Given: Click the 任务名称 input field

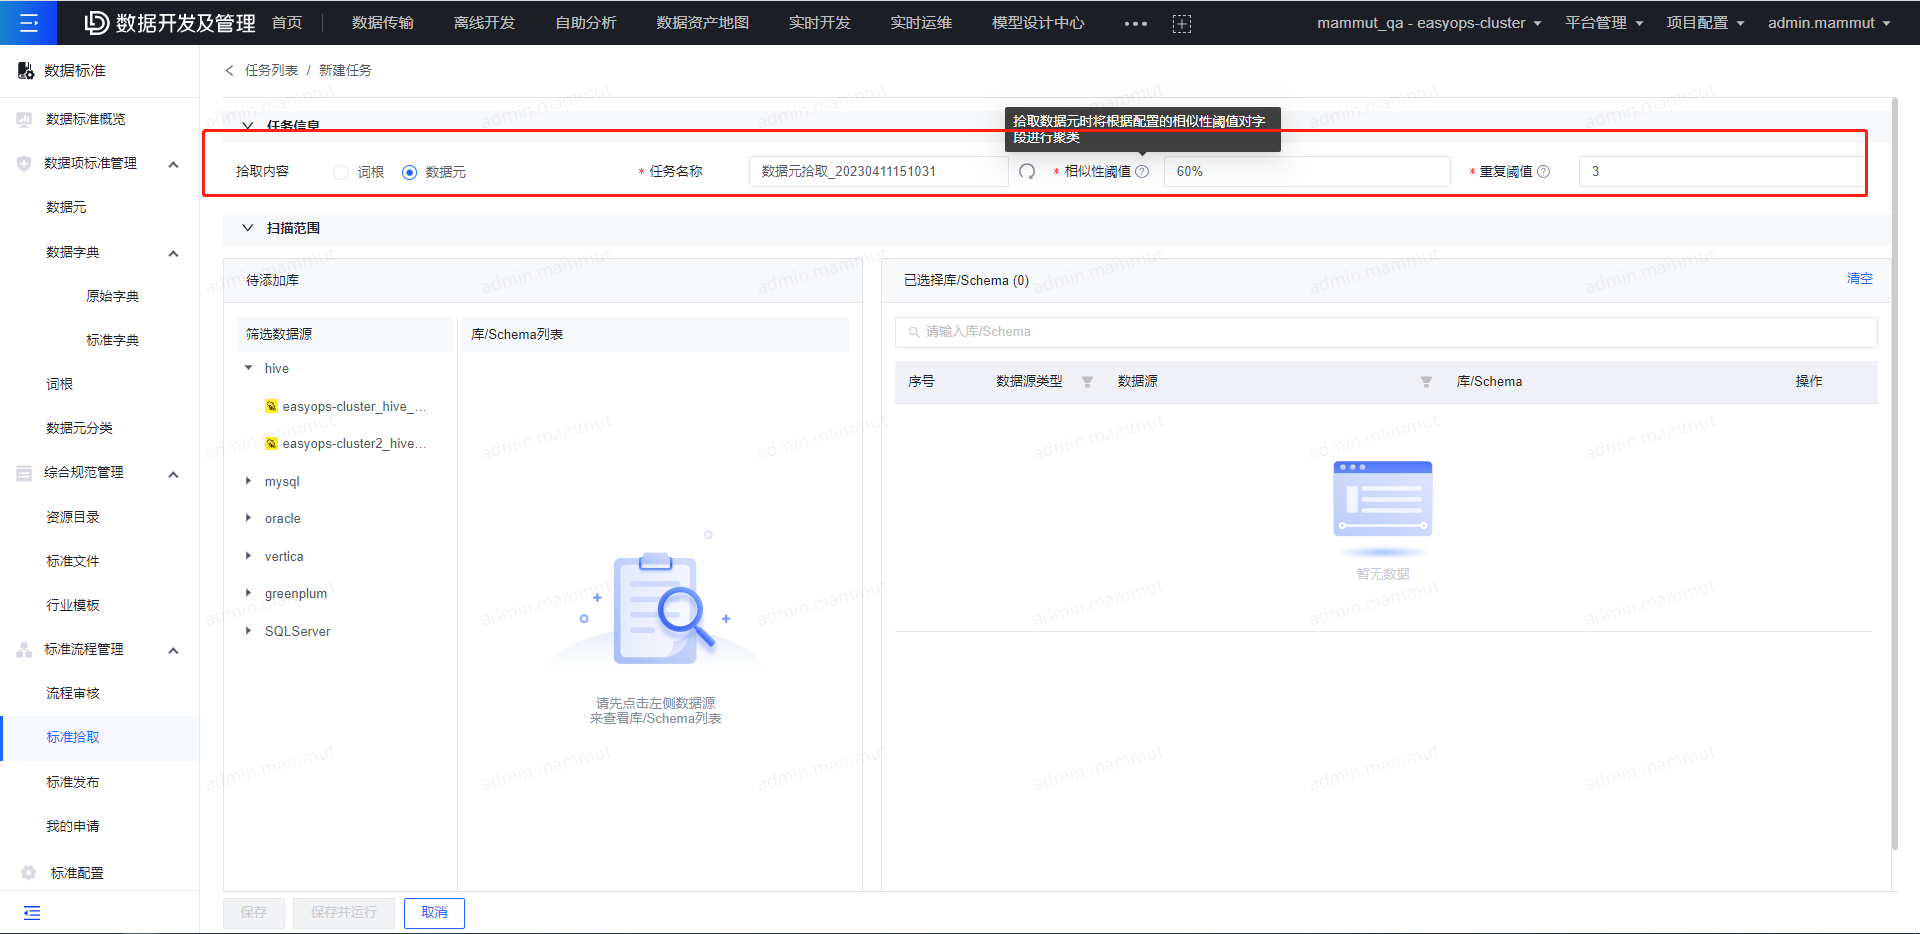Looking at the screenshot, I should tap(878, 171).
